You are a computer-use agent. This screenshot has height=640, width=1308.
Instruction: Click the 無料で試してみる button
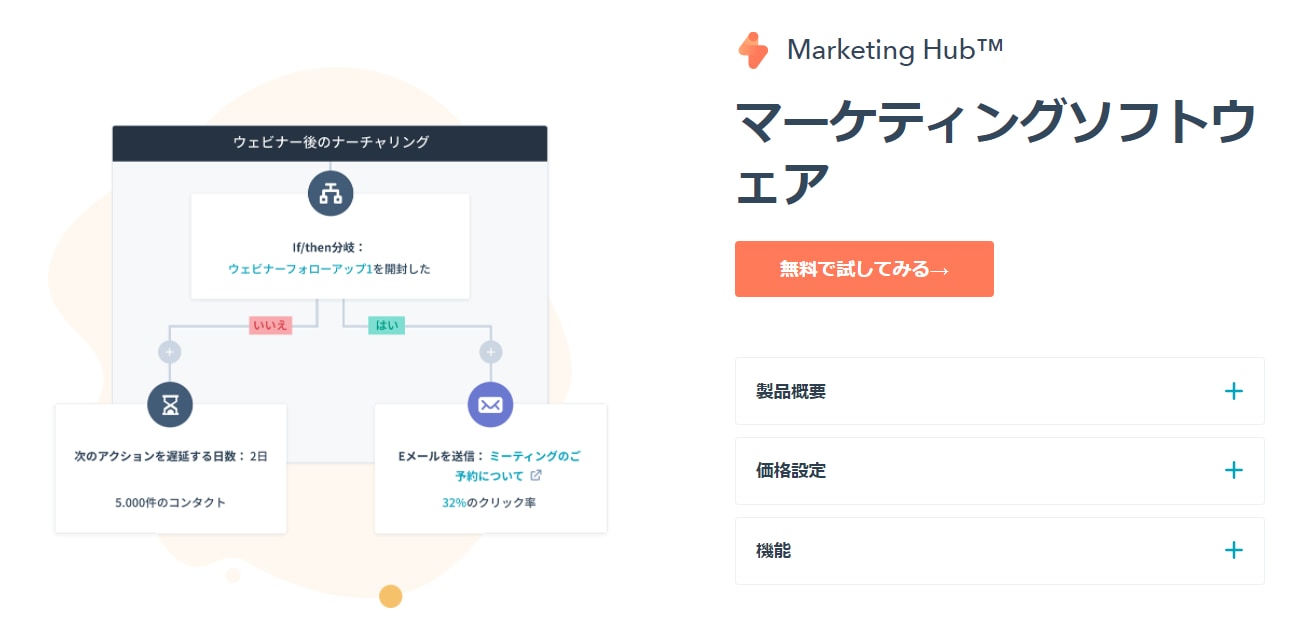pyautogui.click(x=864, y=269)
